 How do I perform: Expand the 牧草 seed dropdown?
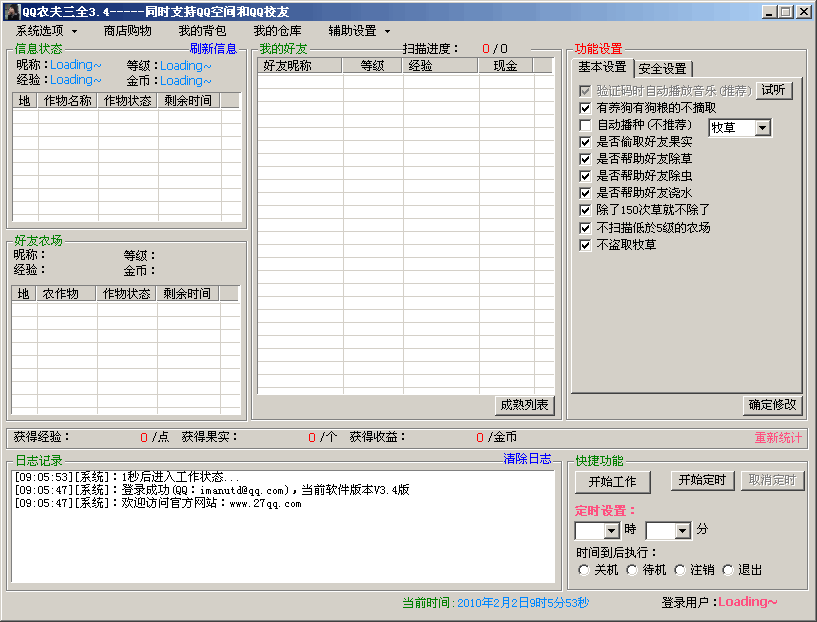point(763,128)
